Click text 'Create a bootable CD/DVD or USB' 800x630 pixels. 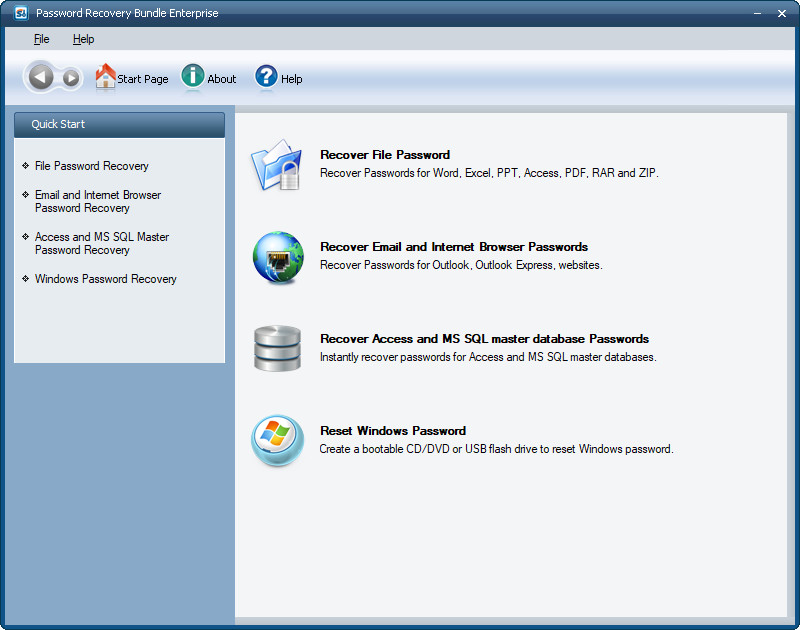pos(403,449)
